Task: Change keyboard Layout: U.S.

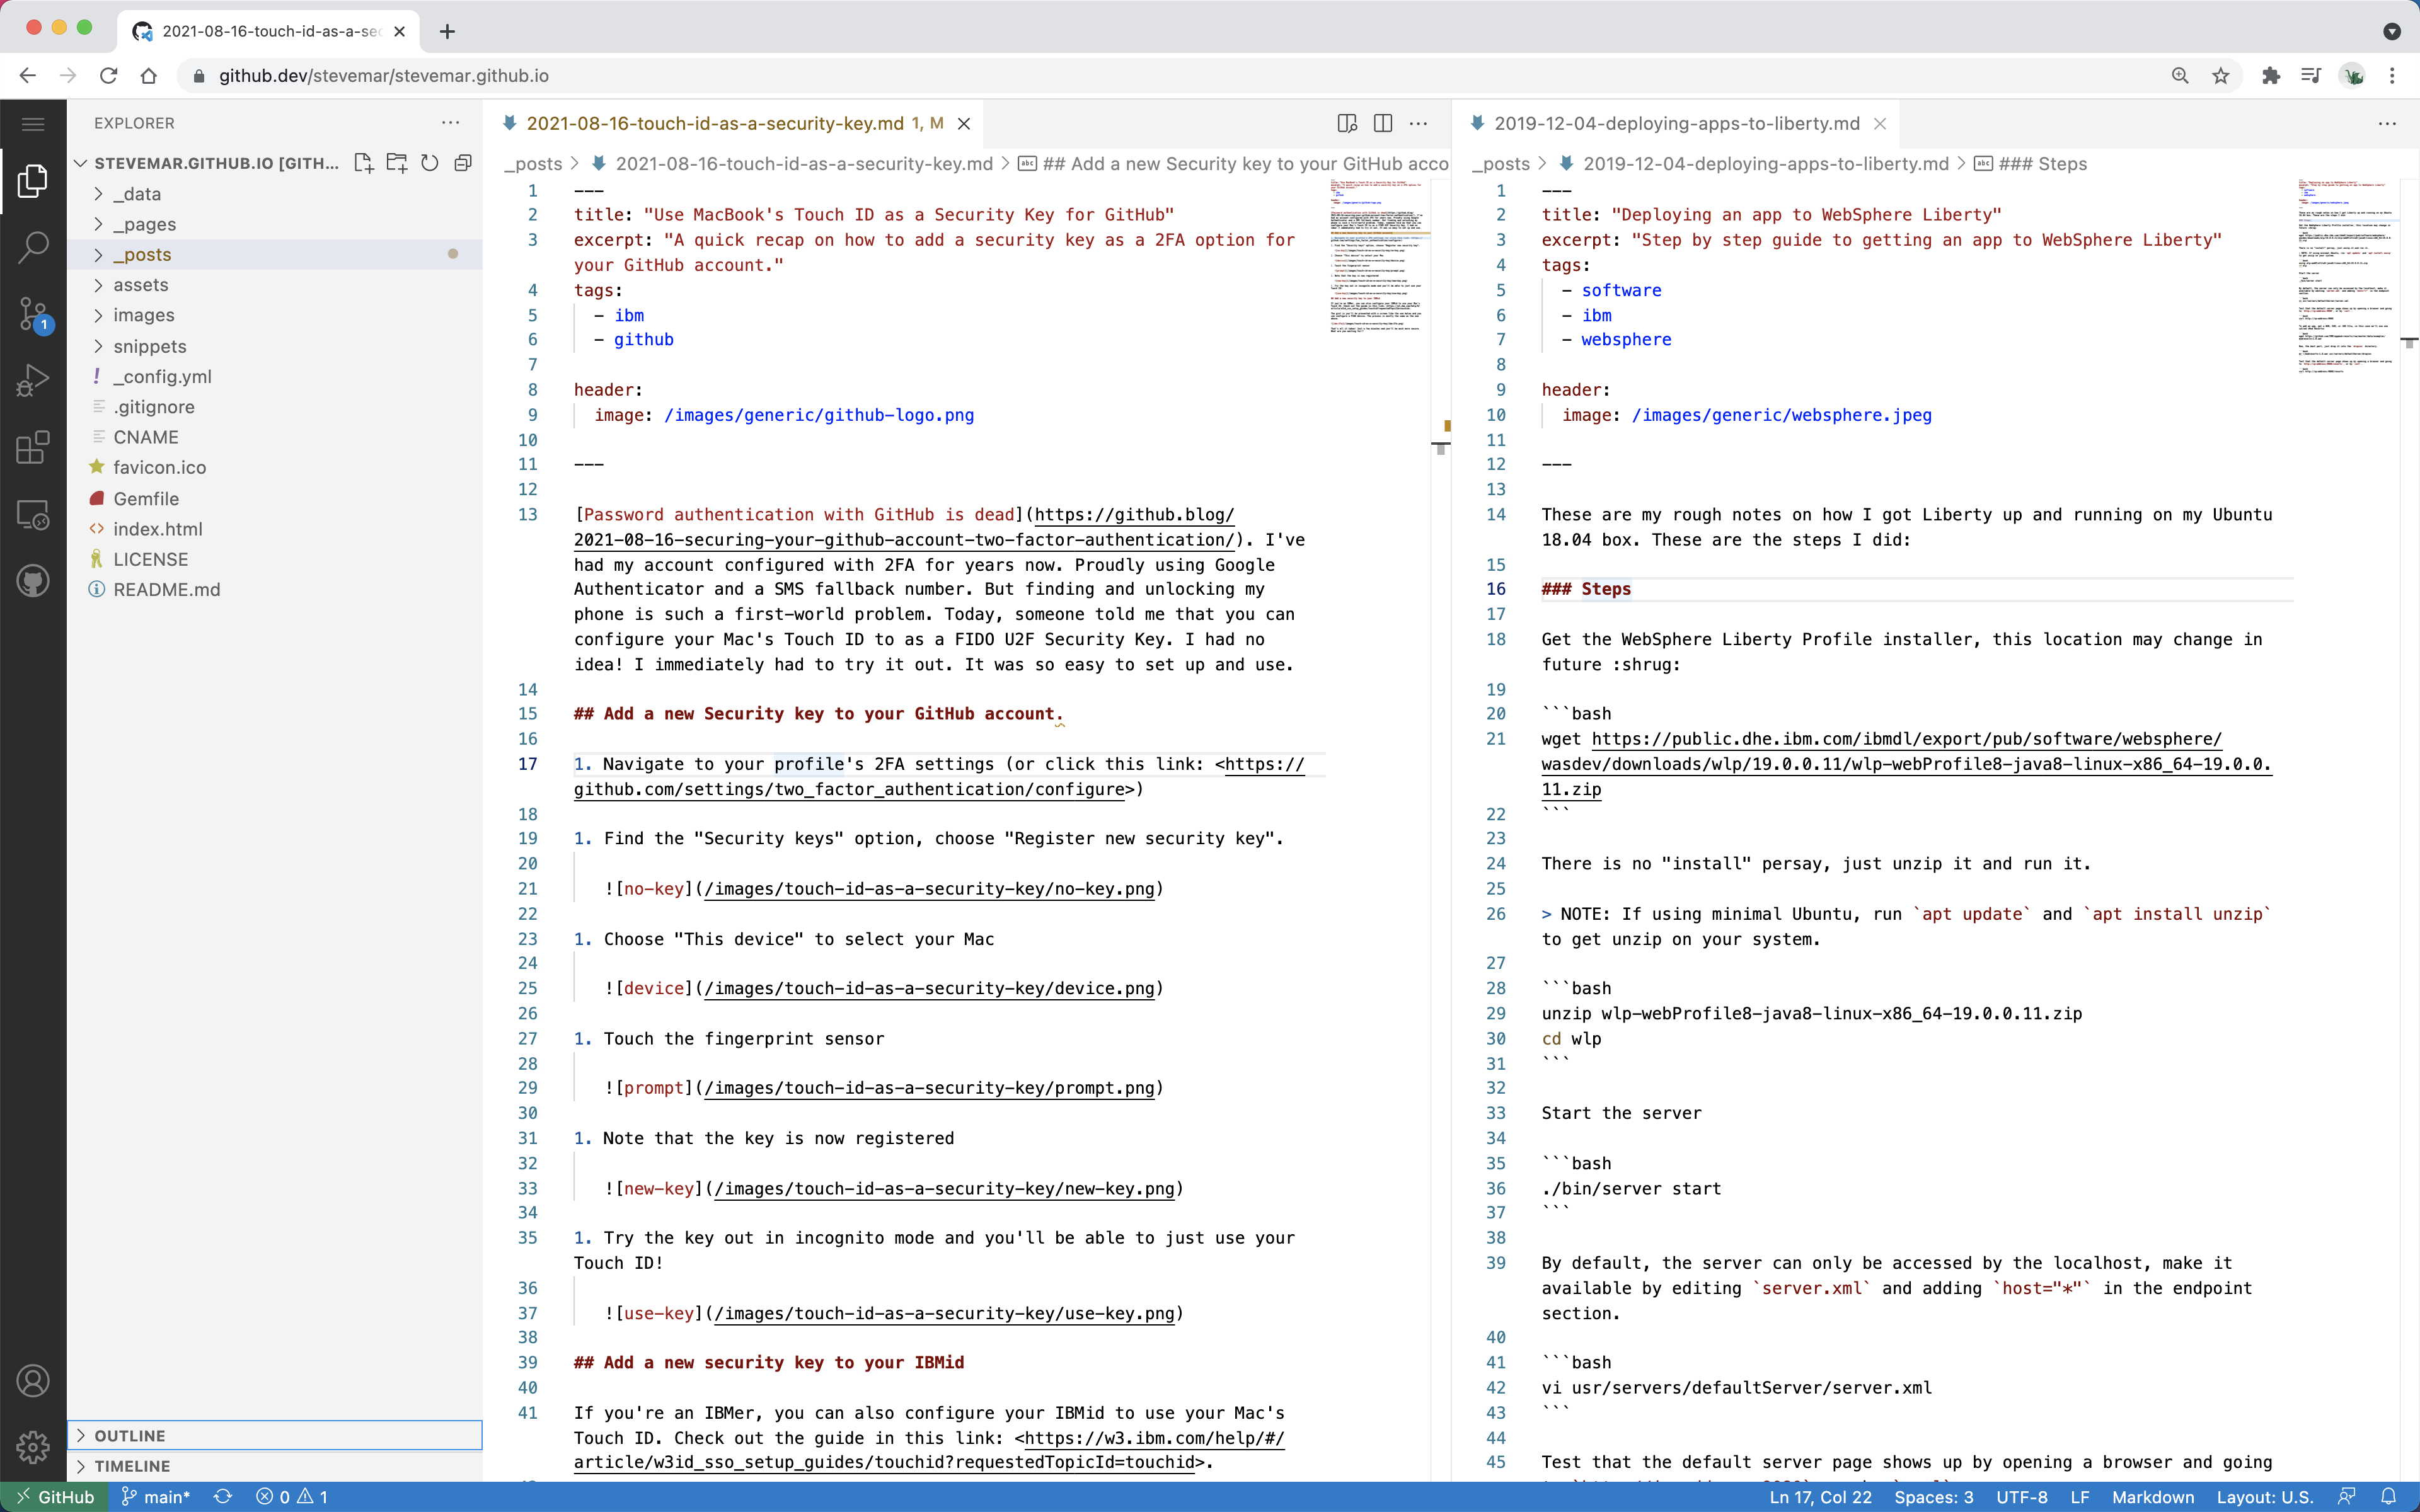Action: point(2265,1497)
